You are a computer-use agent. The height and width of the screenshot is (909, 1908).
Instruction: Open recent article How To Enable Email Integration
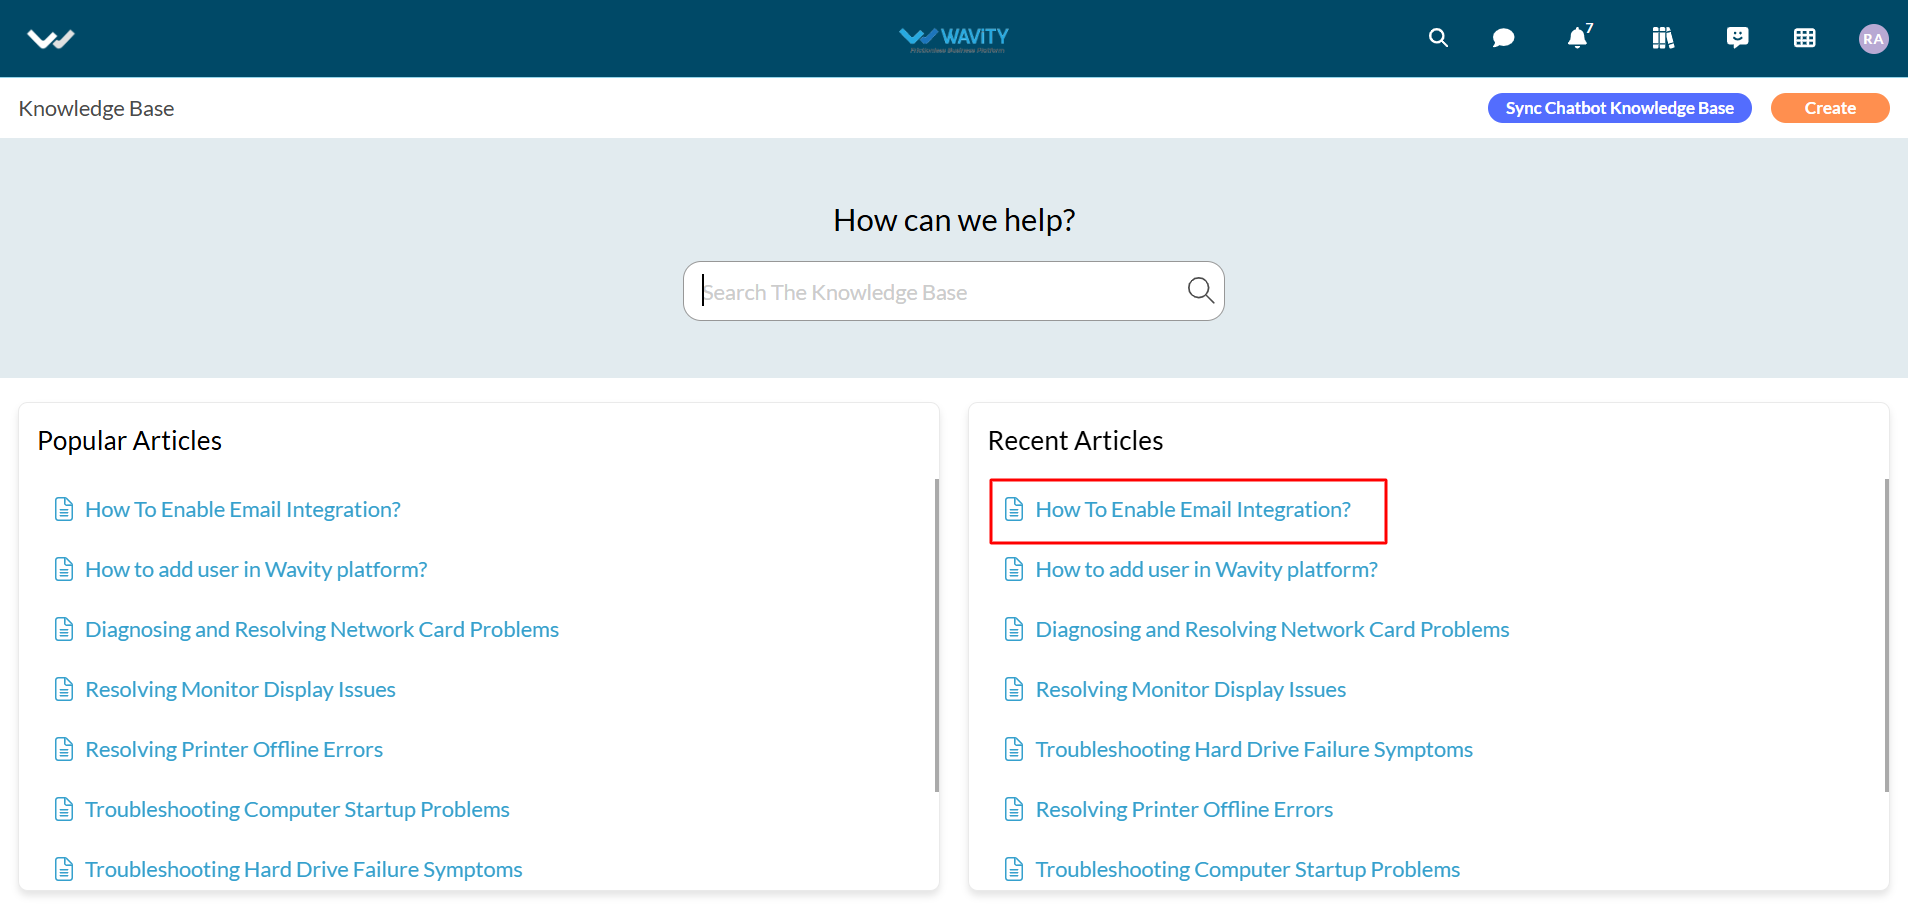click(1193, 509)
